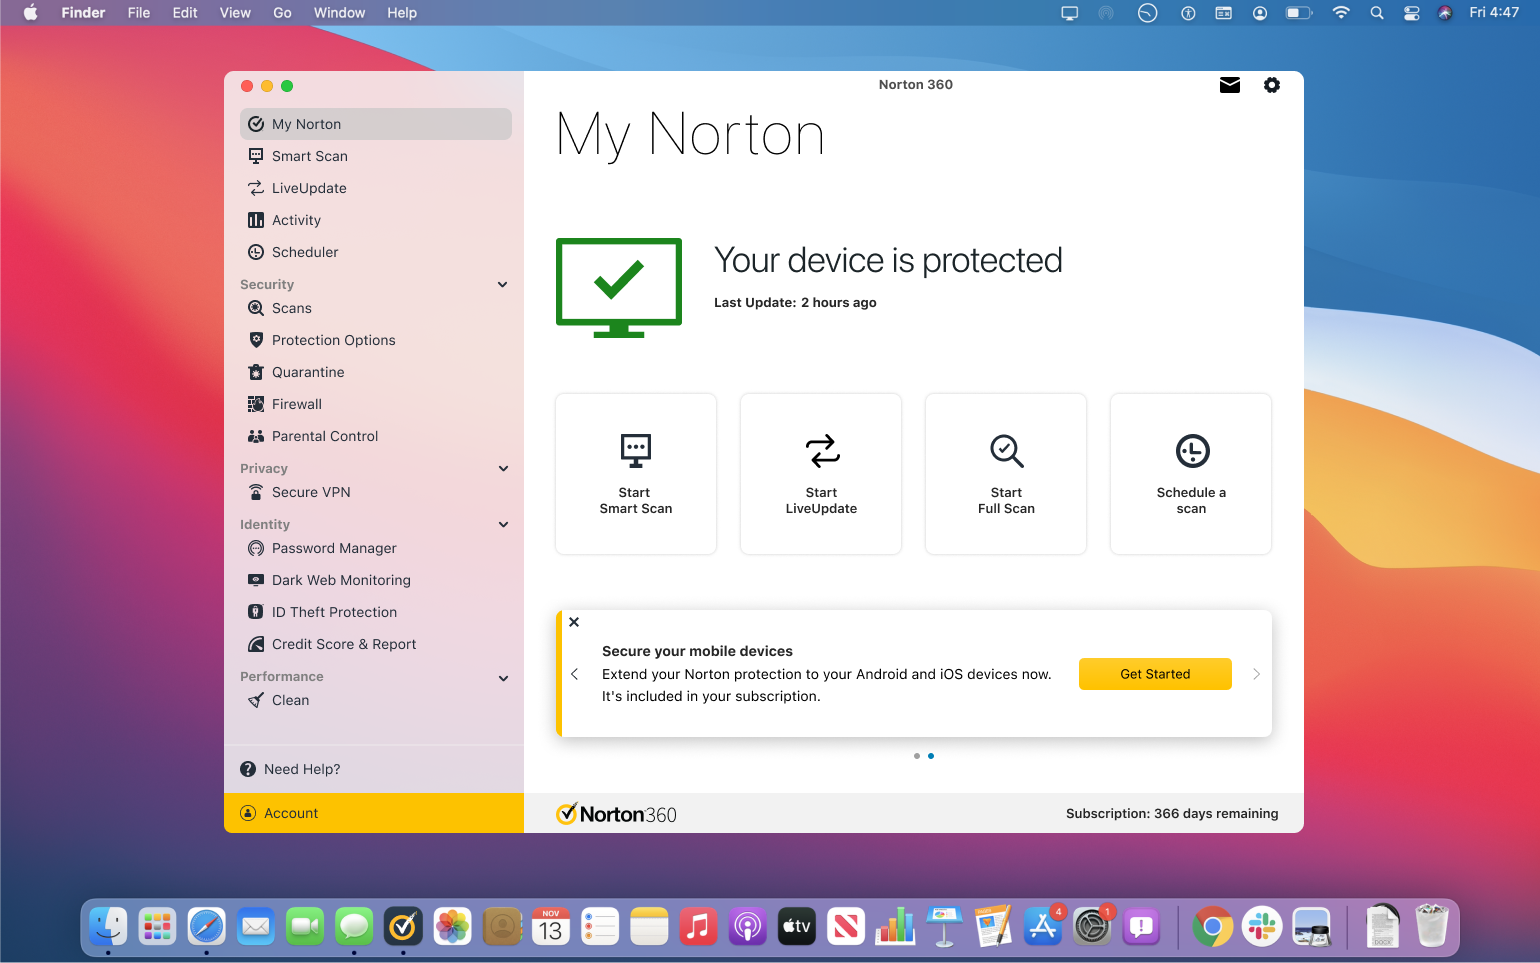Click the Norton 360 logo in footer

(616, 814)
